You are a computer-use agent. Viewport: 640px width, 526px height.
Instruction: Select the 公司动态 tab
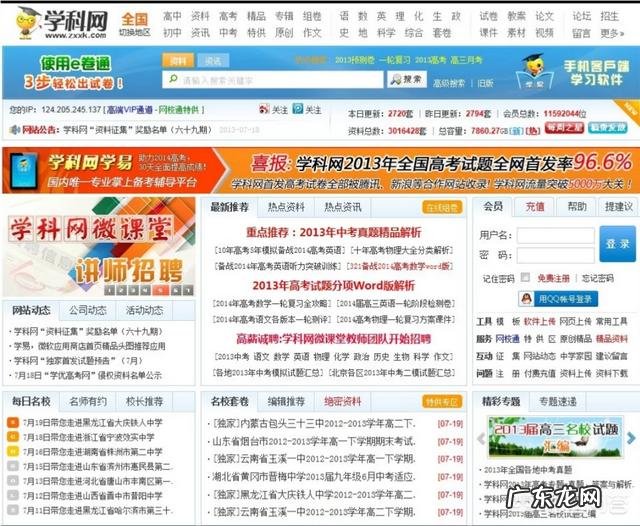coord(87,311)
